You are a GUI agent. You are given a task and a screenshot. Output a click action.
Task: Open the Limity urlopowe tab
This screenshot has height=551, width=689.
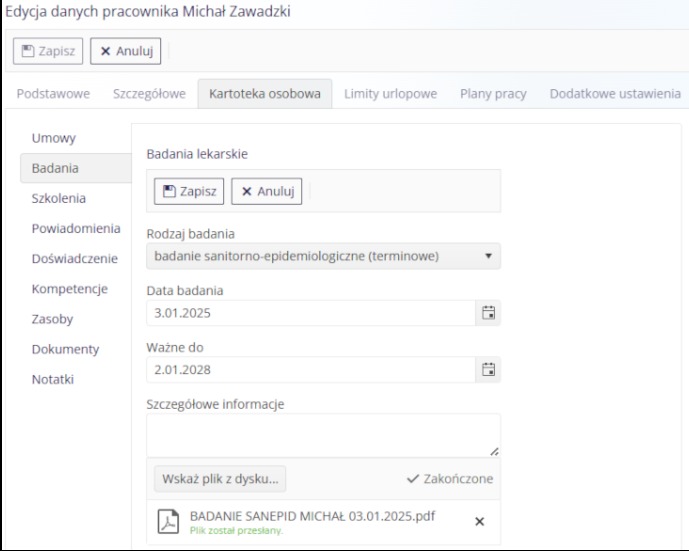click(391, 94)
